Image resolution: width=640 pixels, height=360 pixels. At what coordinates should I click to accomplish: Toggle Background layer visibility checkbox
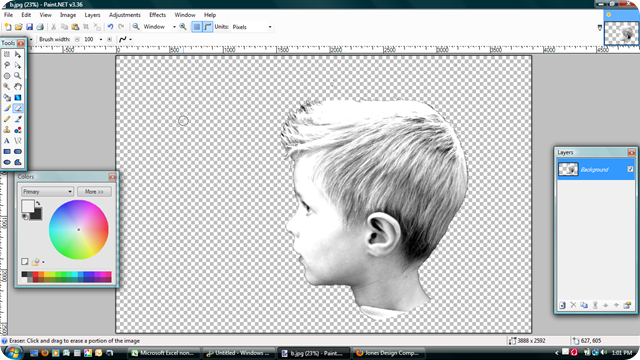tap(630, 169)
